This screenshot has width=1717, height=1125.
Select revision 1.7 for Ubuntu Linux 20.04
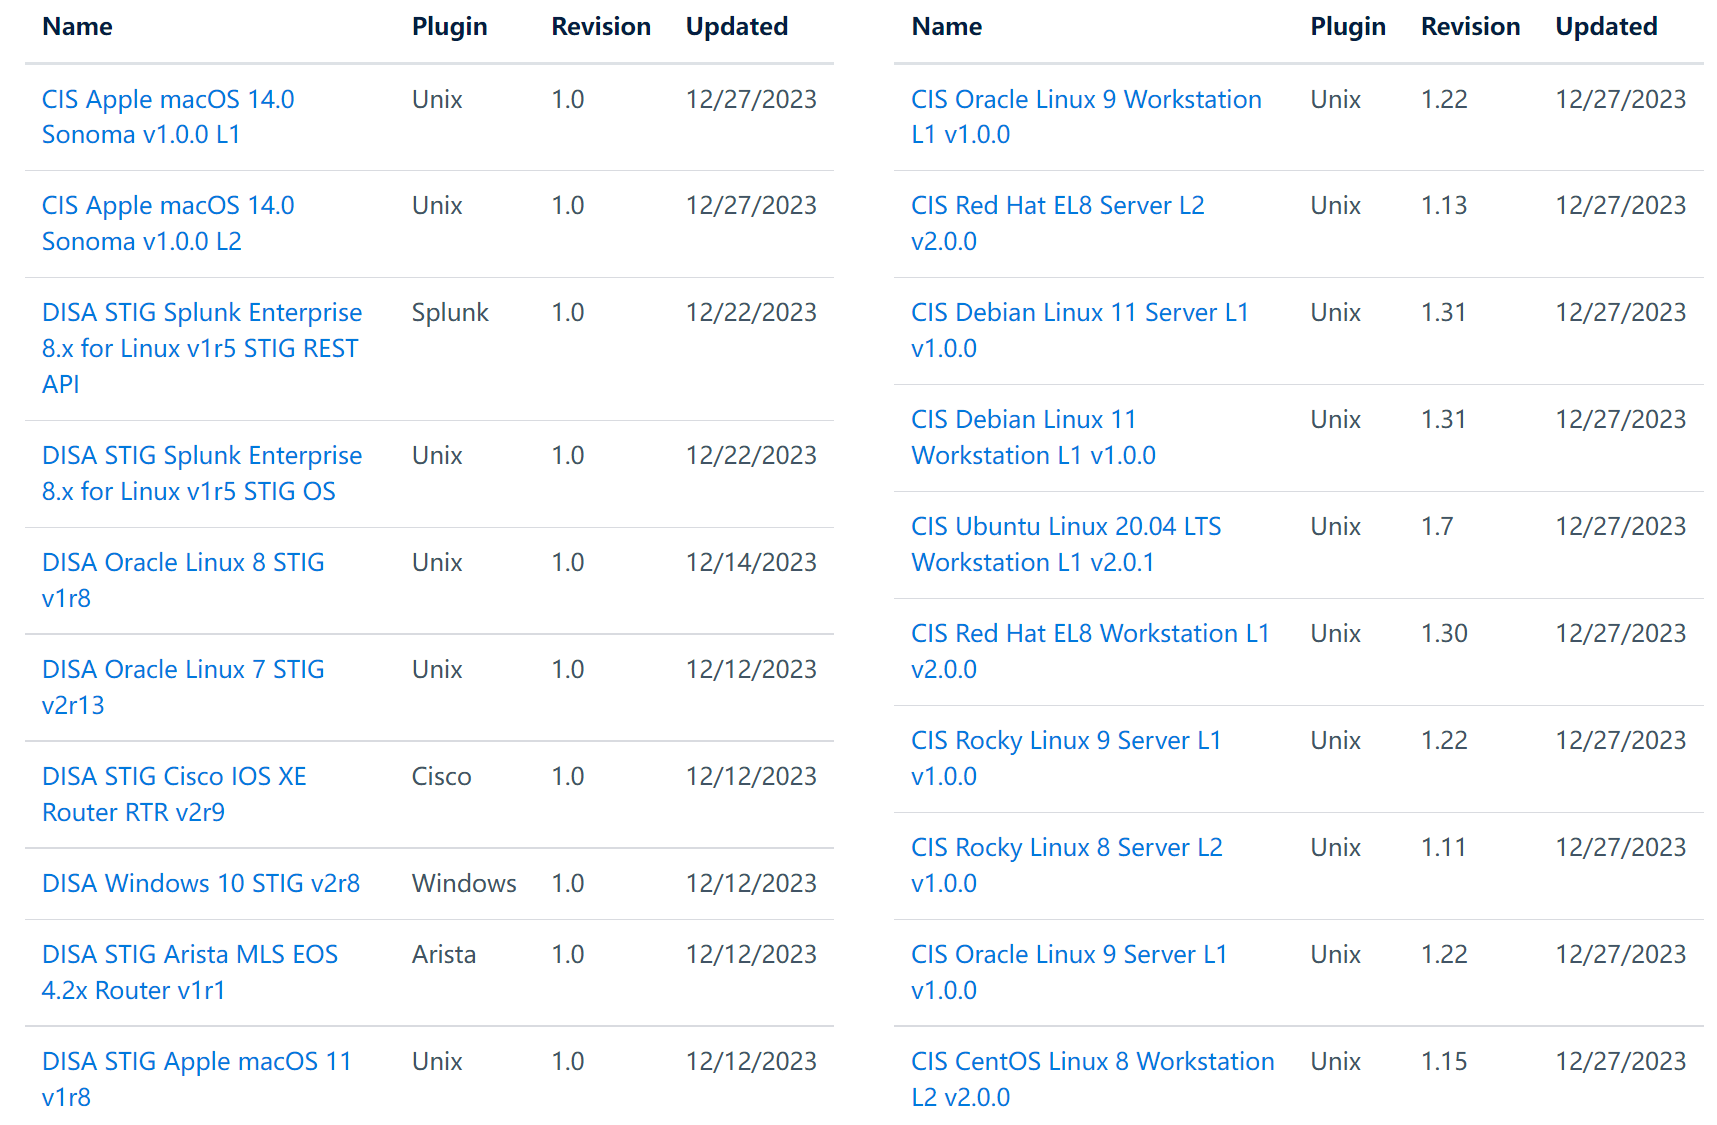[1437, 526]
